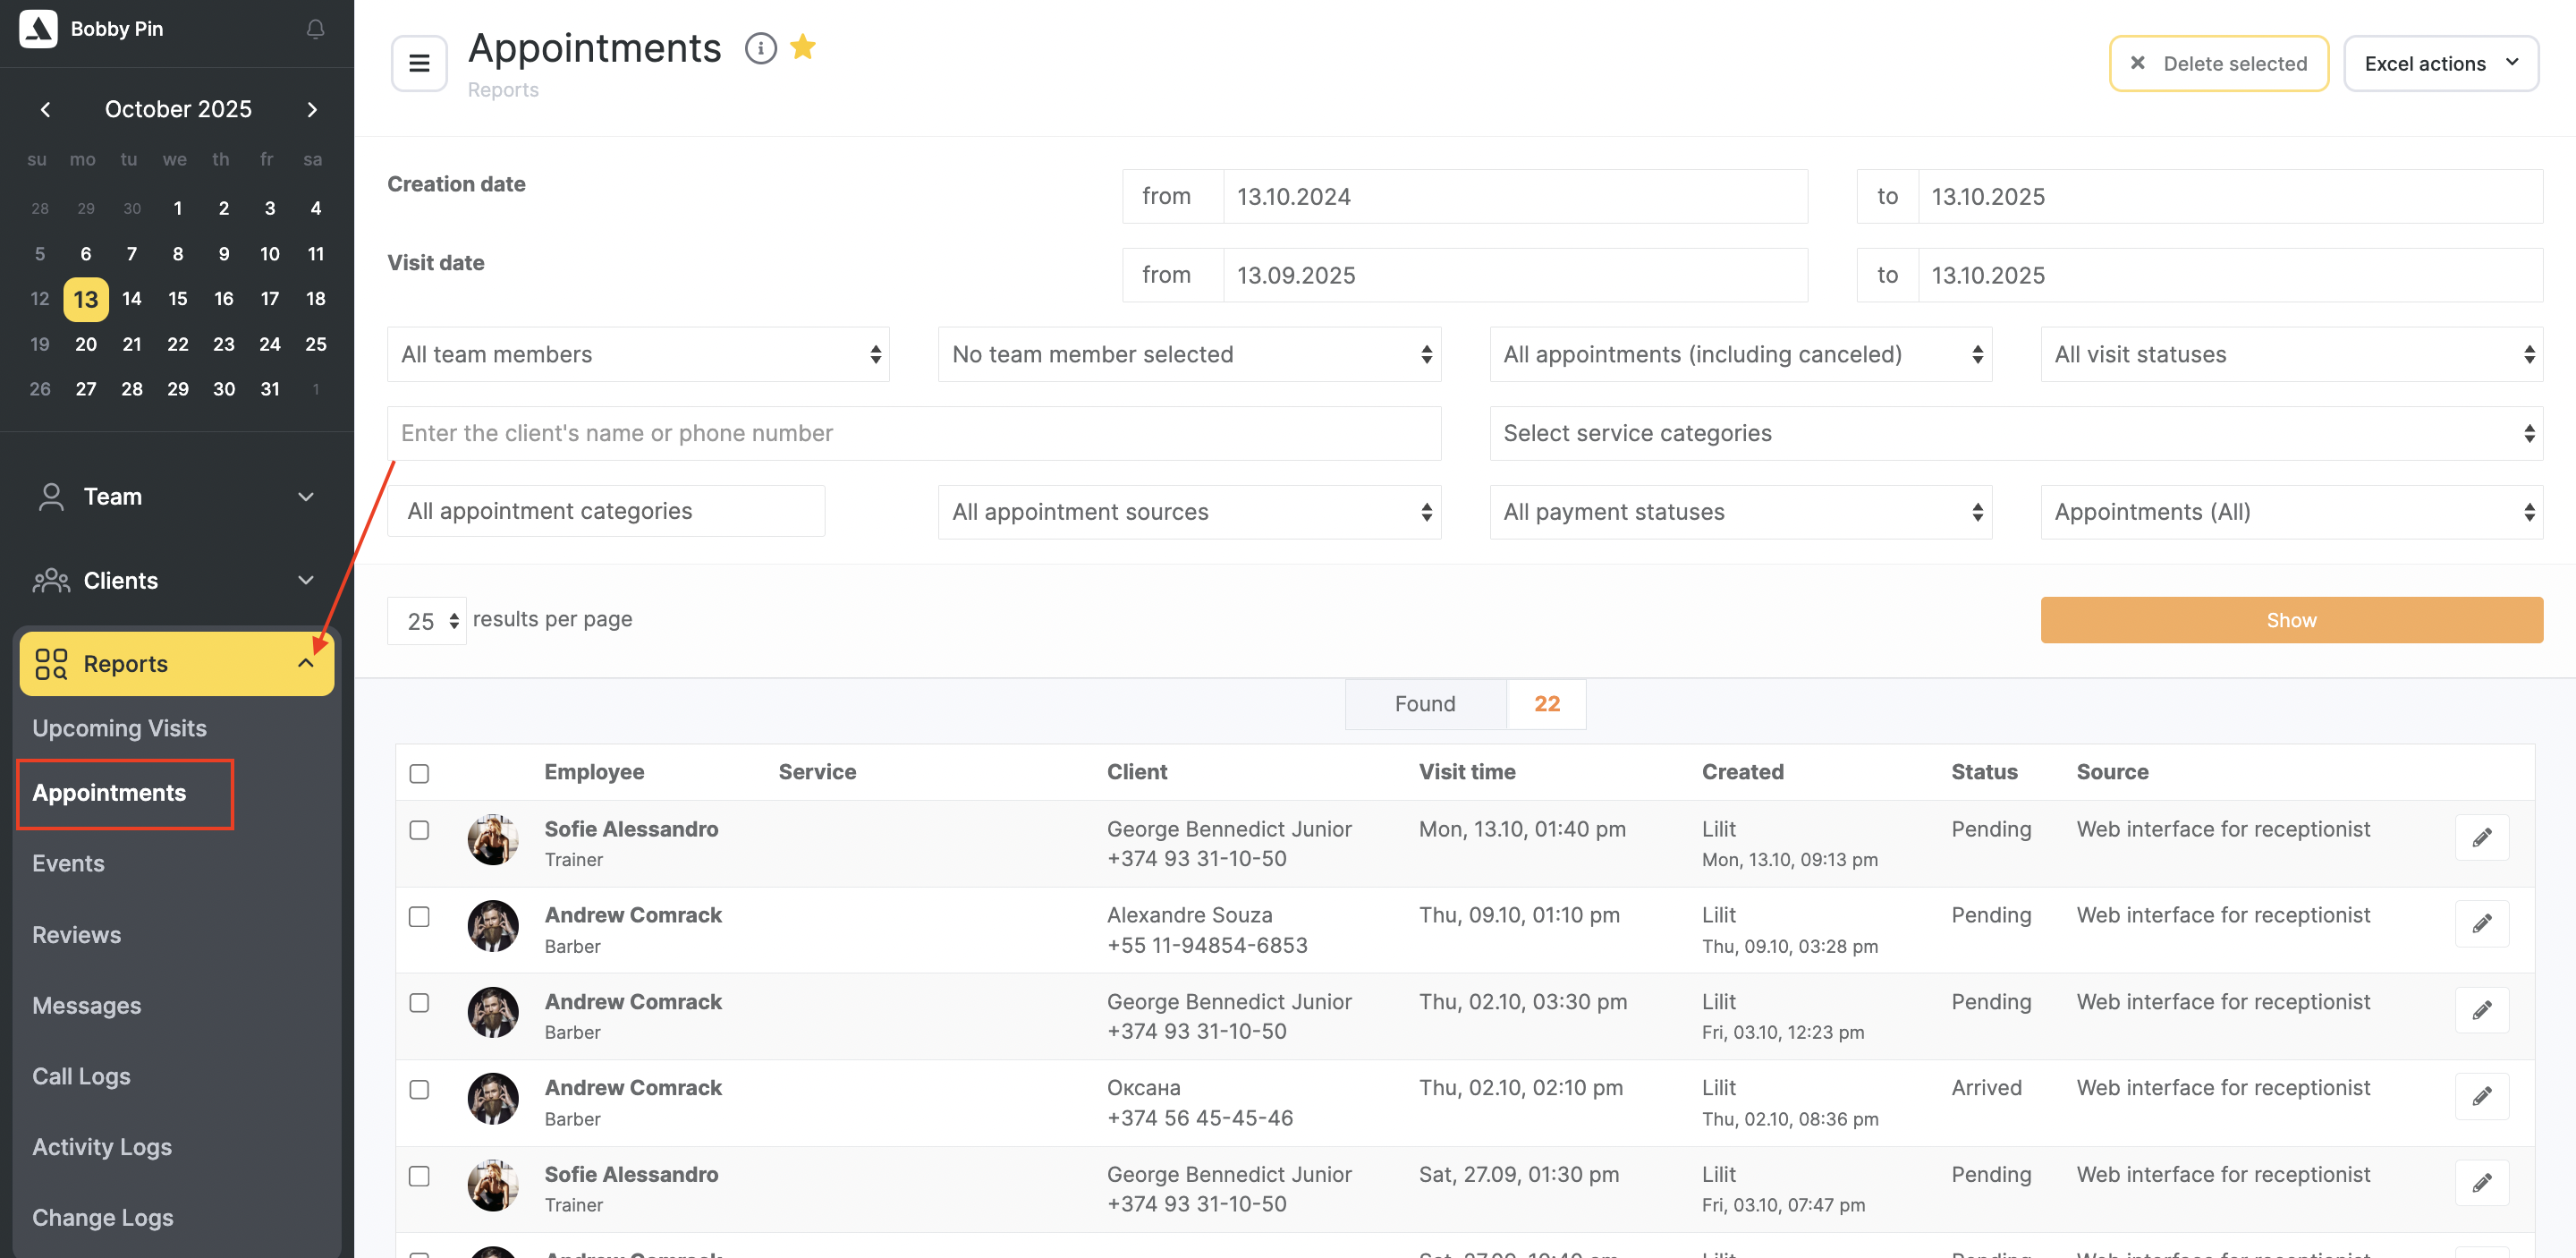Open the All visit statuses dropdown
2576x1258 pixels.
point(2291,354)
